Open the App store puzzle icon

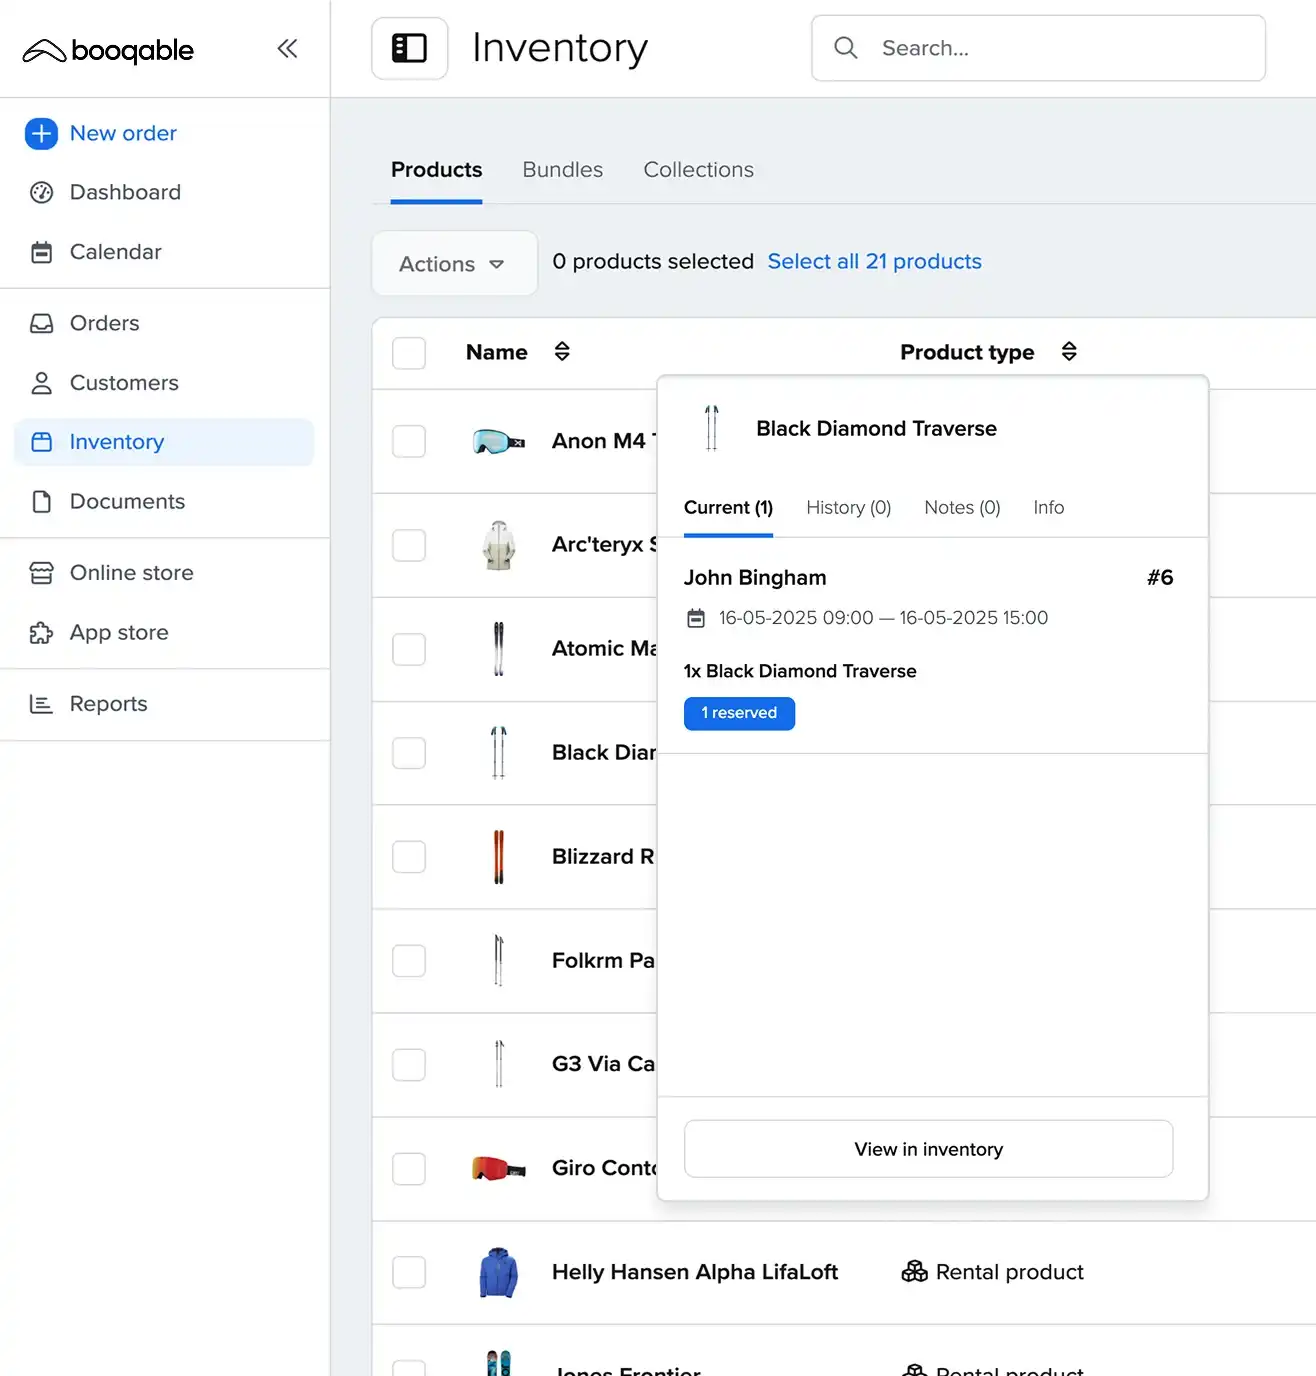point(41,633)
